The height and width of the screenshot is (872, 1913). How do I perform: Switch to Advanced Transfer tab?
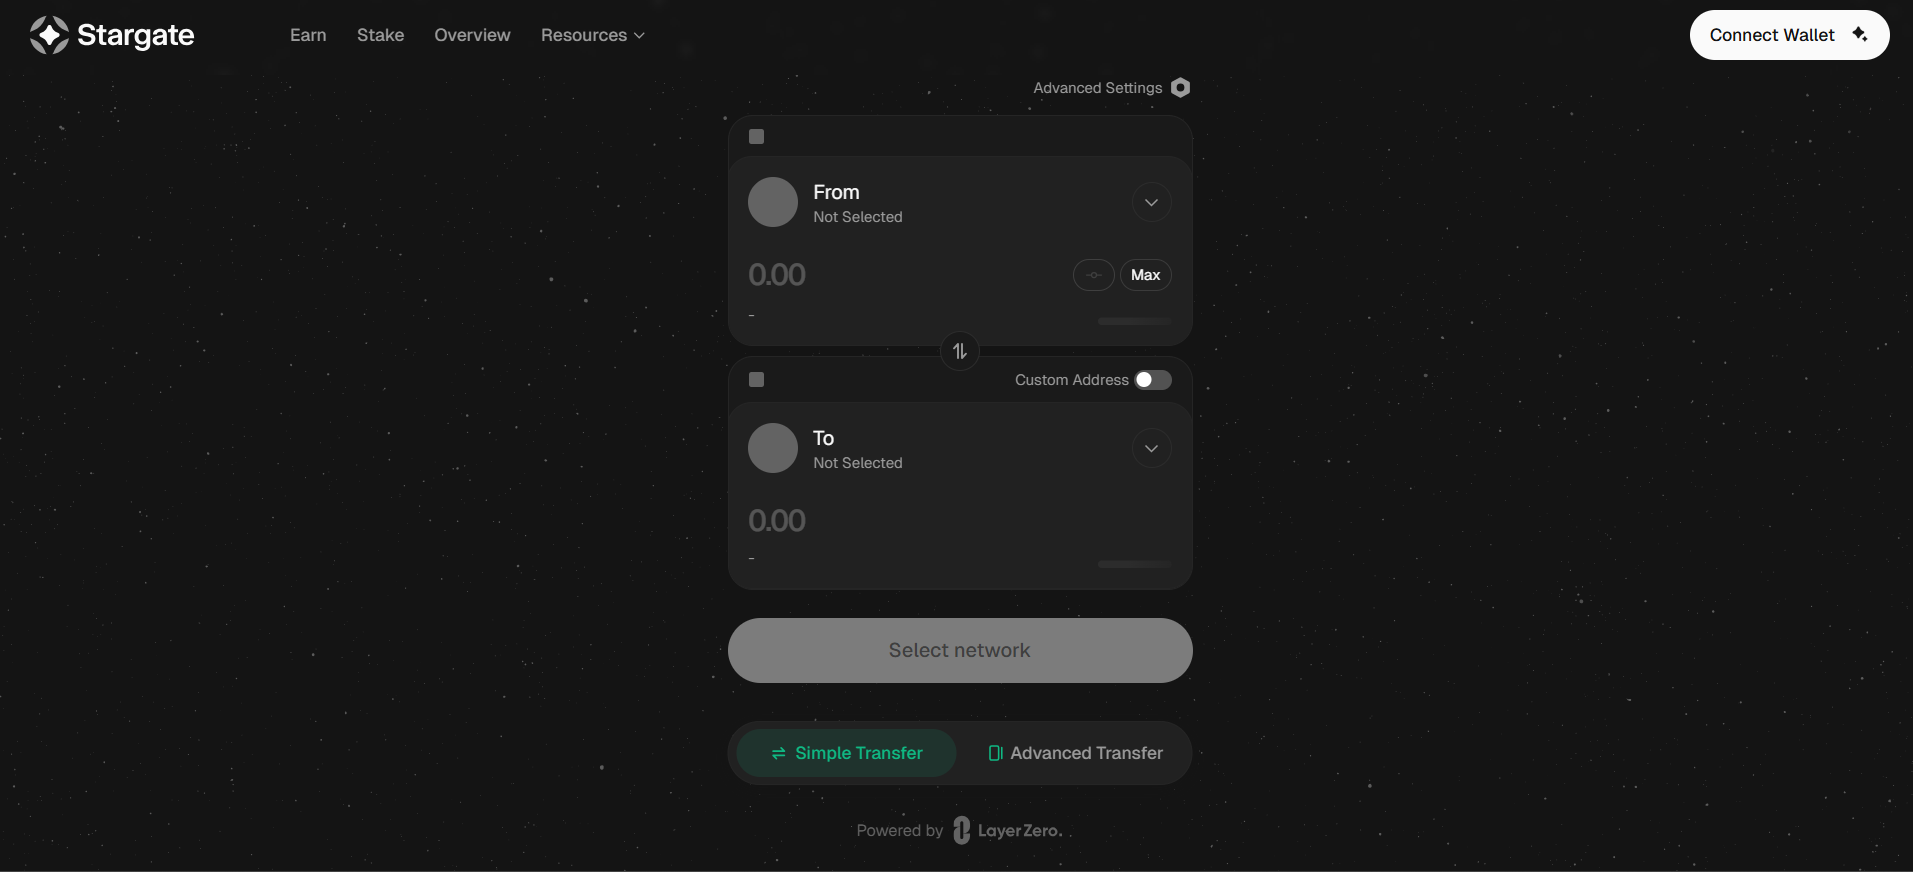coord(1076,753)
